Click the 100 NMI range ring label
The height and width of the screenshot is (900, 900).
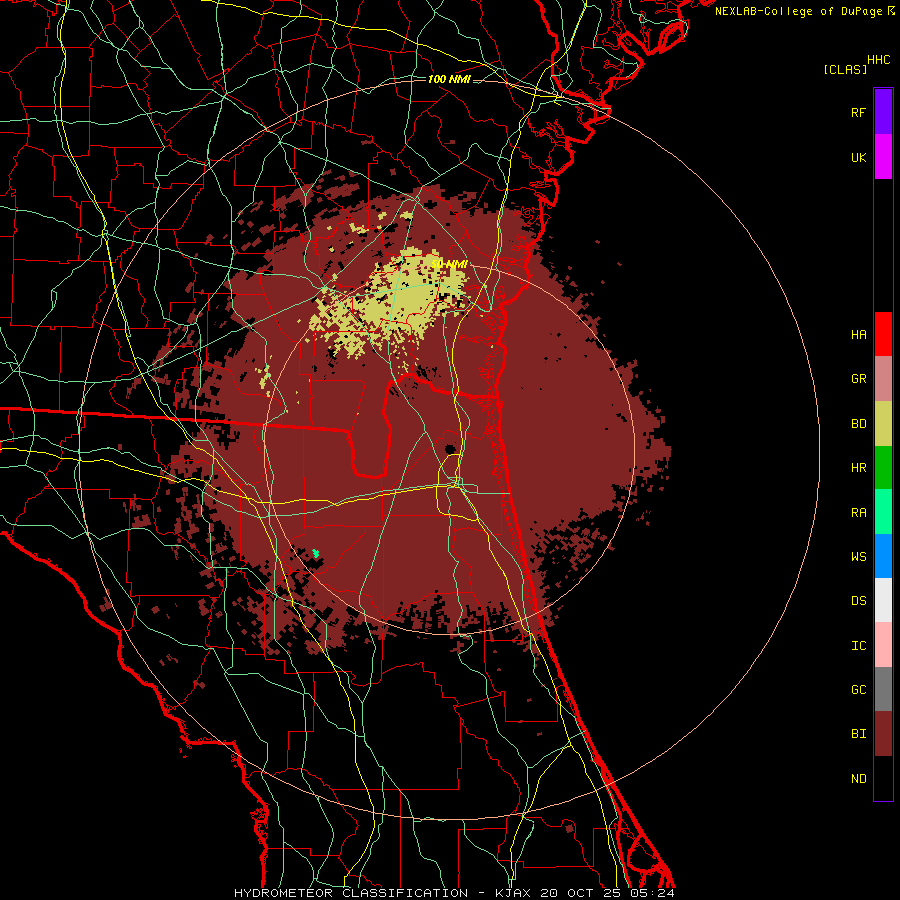click(x=449, y=79)
